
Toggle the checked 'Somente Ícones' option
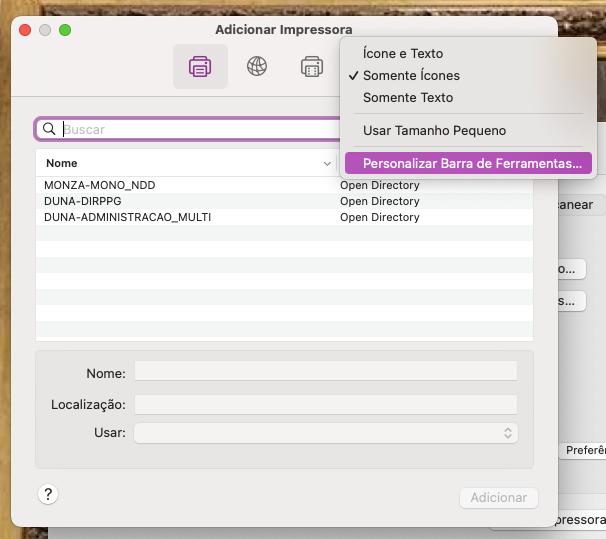coord(411,75)
